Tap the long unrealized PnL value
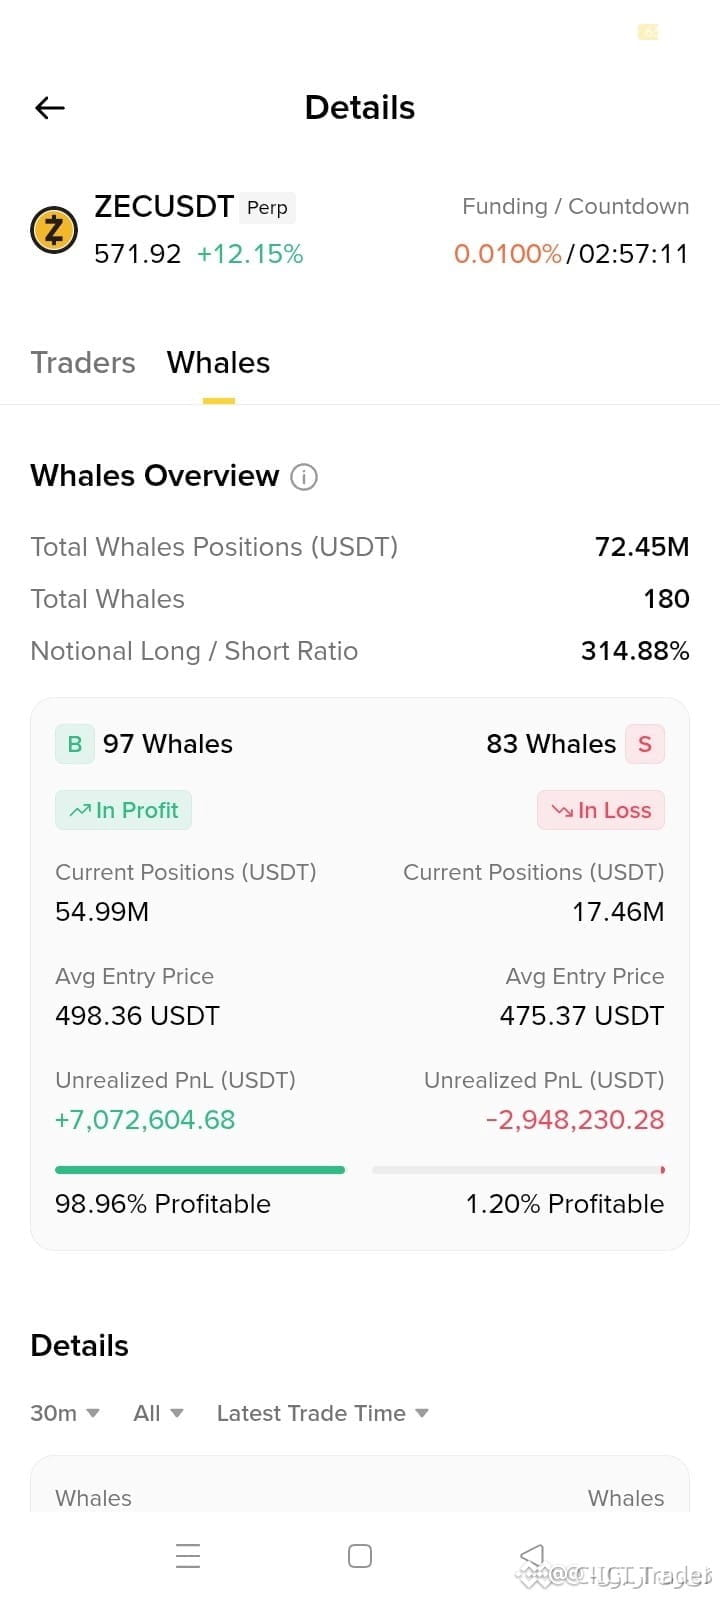 (145, 1120)
